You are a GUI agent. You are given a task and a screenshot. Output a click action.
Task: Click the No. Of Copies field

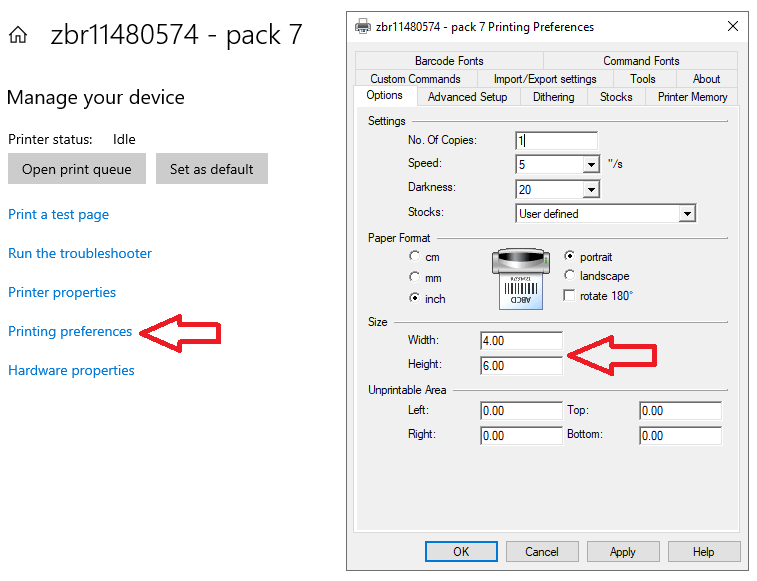pyautogui.click(x=556, y=141)
